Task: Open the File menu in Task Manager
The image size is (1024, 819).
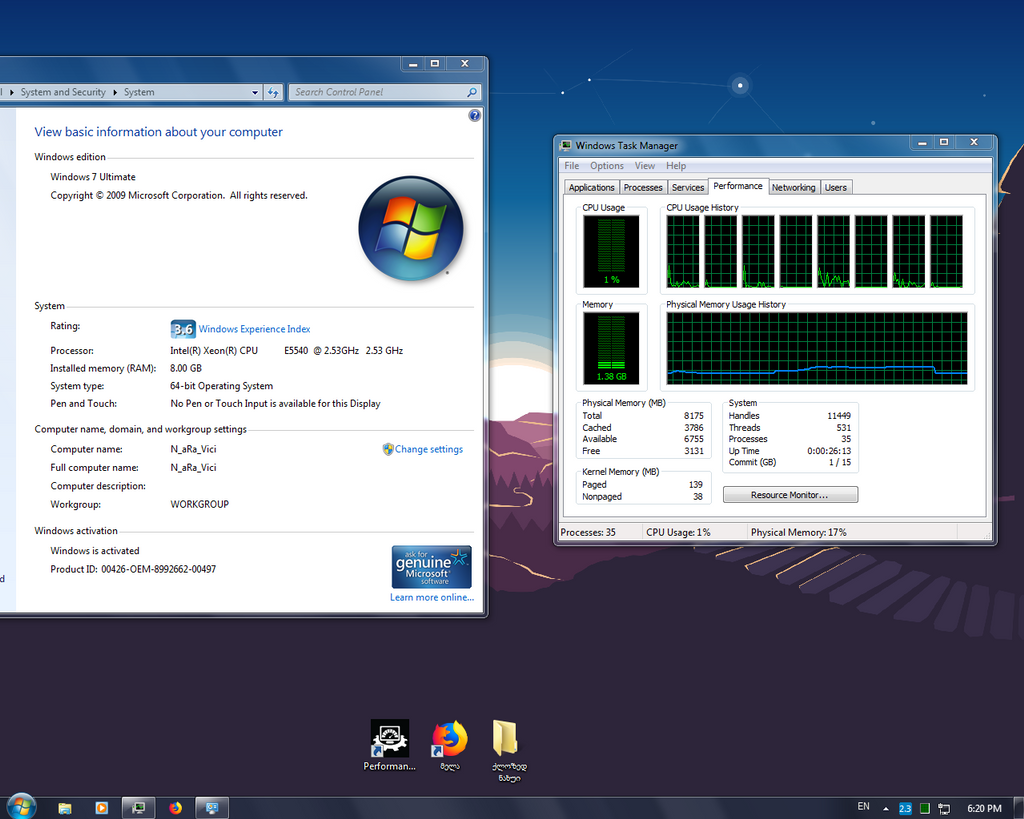Action: click(571, 166)
